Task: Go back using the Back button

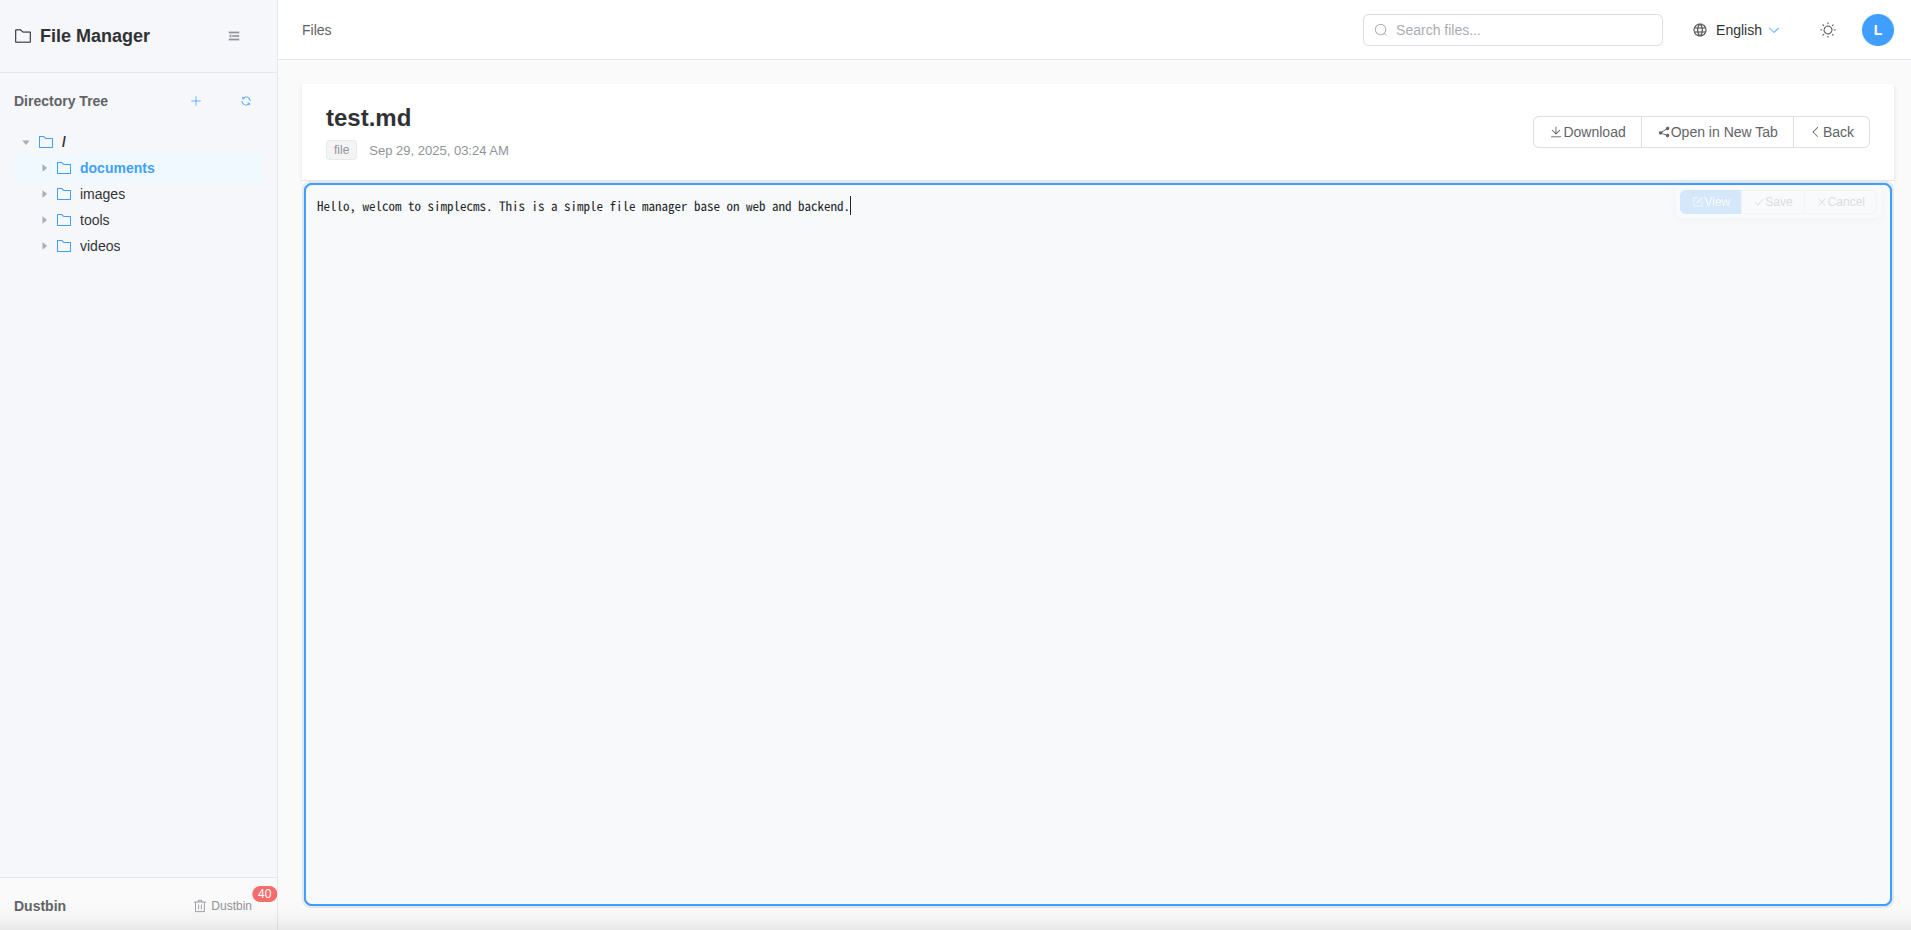Action: tap(1831, 132)
